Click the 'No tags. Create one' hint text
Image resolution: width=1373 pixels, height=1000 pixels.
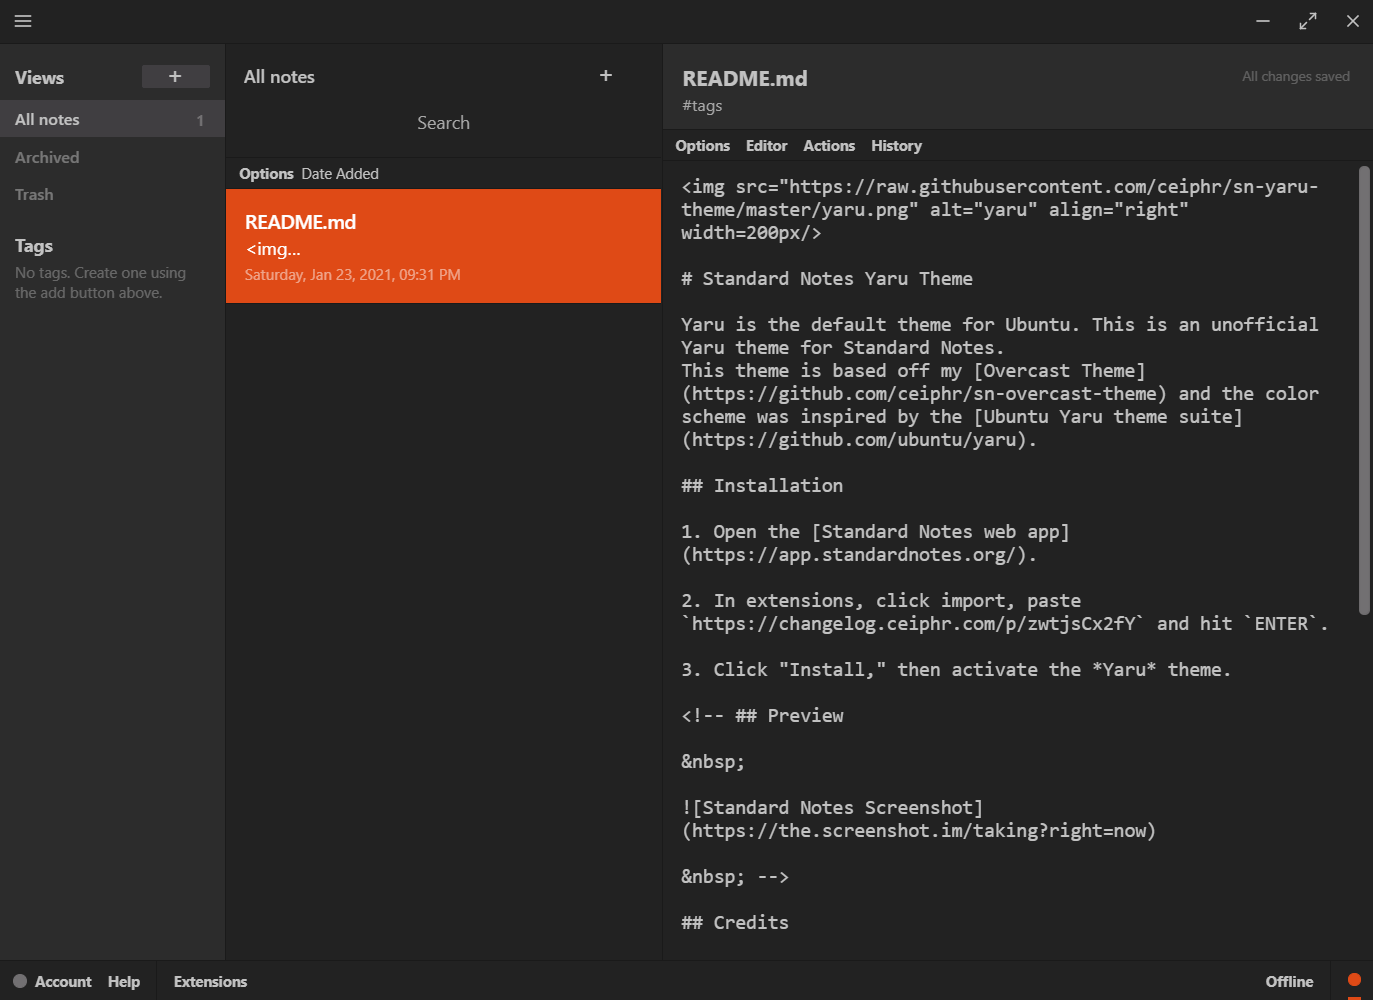pyautogui.click(x=100, y=283)
